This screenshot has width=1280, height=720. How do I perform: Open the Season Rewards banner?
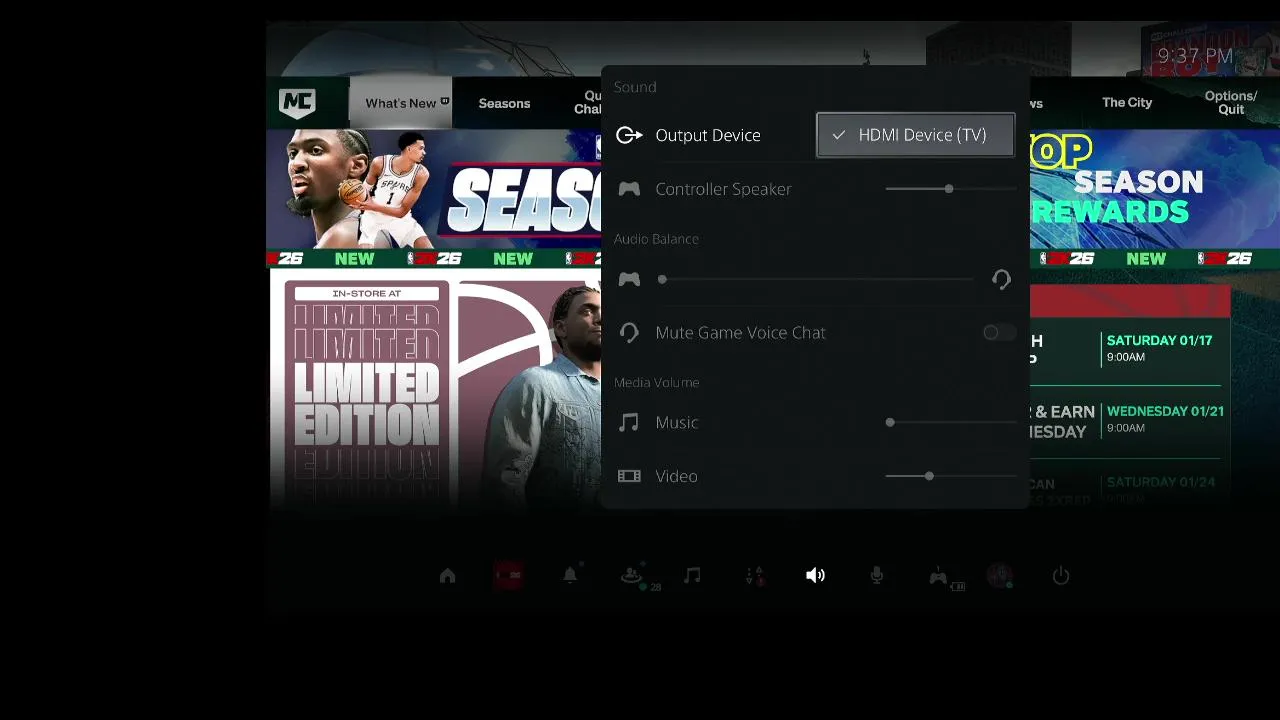click(1155, 190)
